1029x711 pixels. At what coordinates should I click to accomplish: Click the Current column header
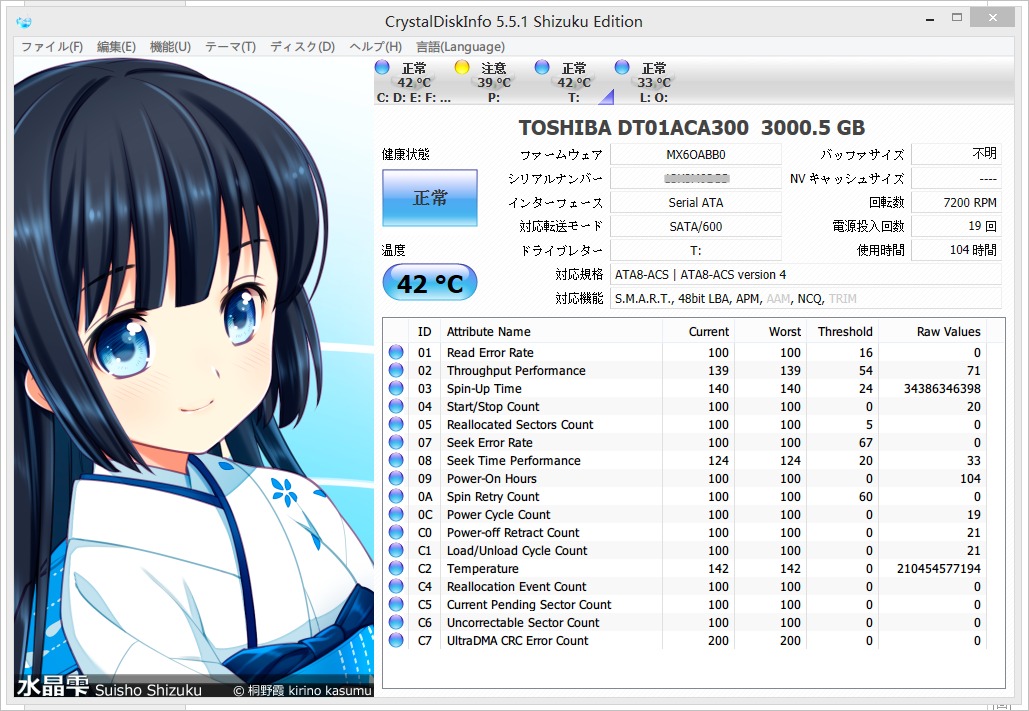tap(699, 332)
